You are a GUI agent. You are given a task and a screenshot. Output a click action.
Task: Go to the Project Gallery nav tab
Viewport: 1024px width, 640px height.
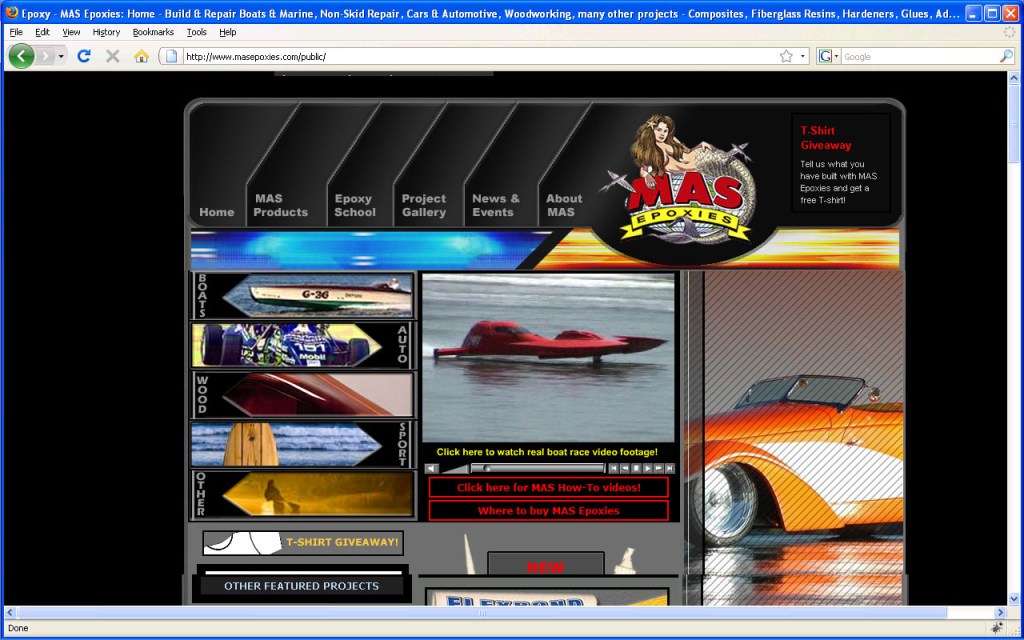pyautogui.click(x=424, y=205)
